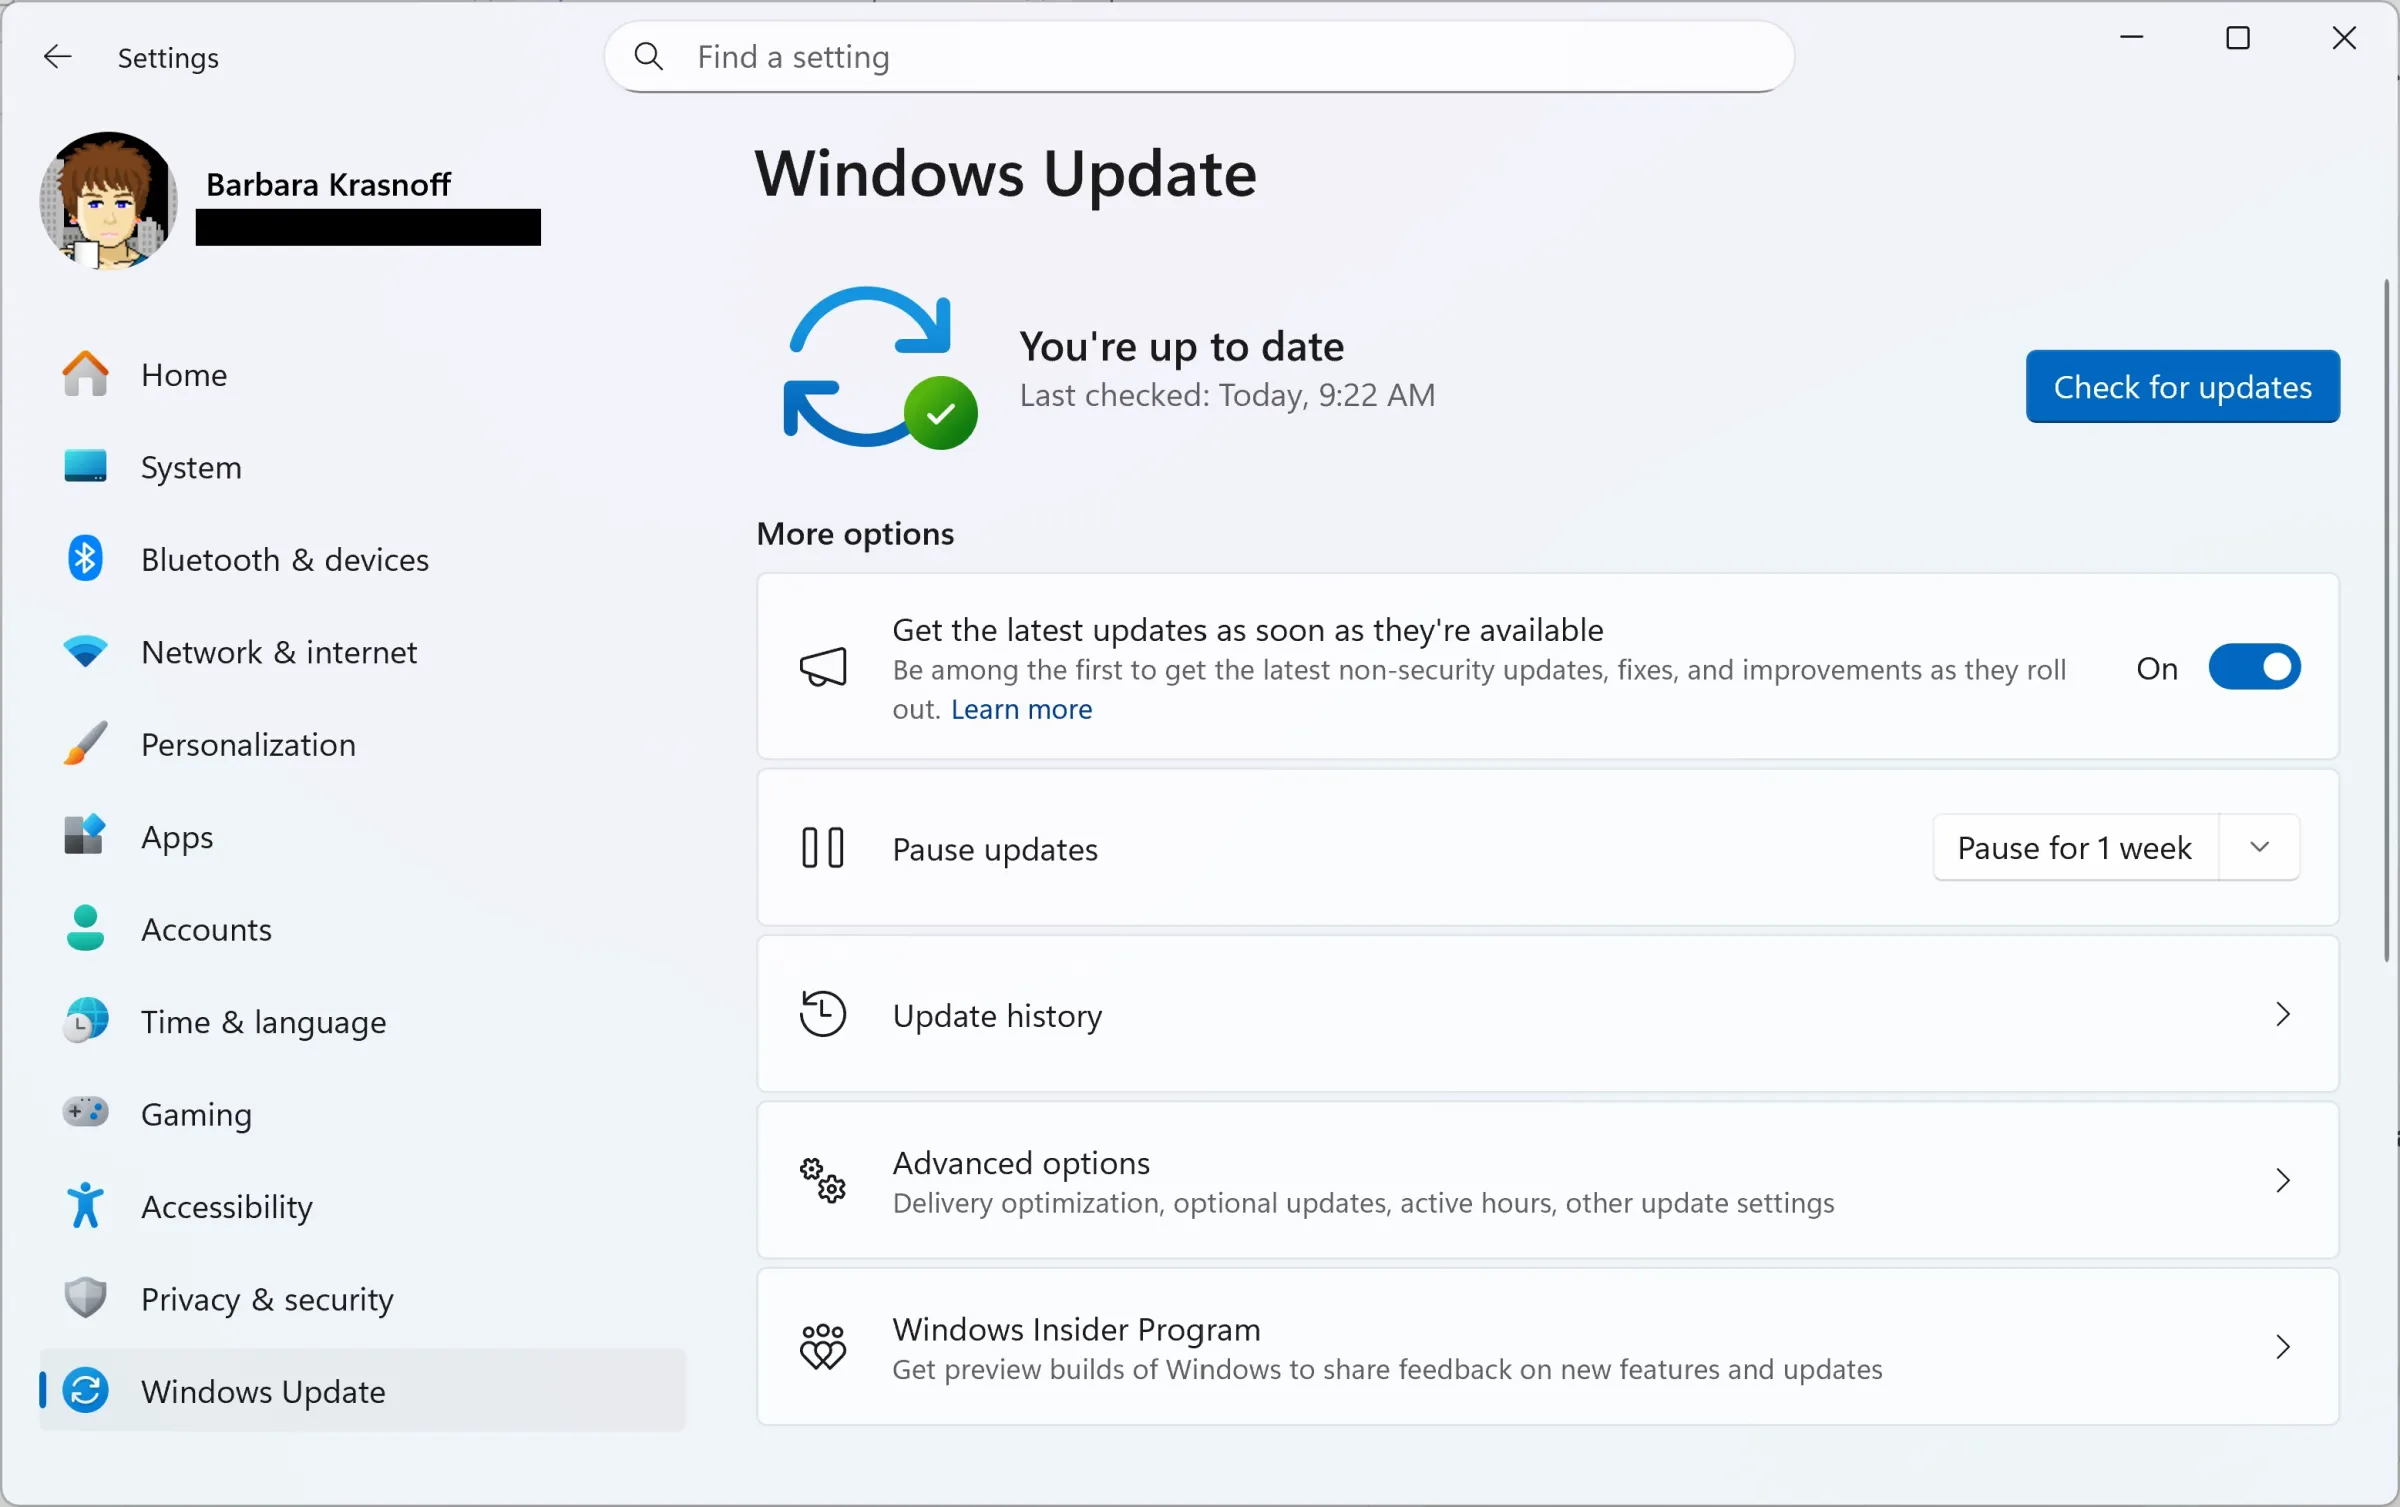Open the Learn more link
Viewport: 2400px width, 1507px height.
[1021, 709]
